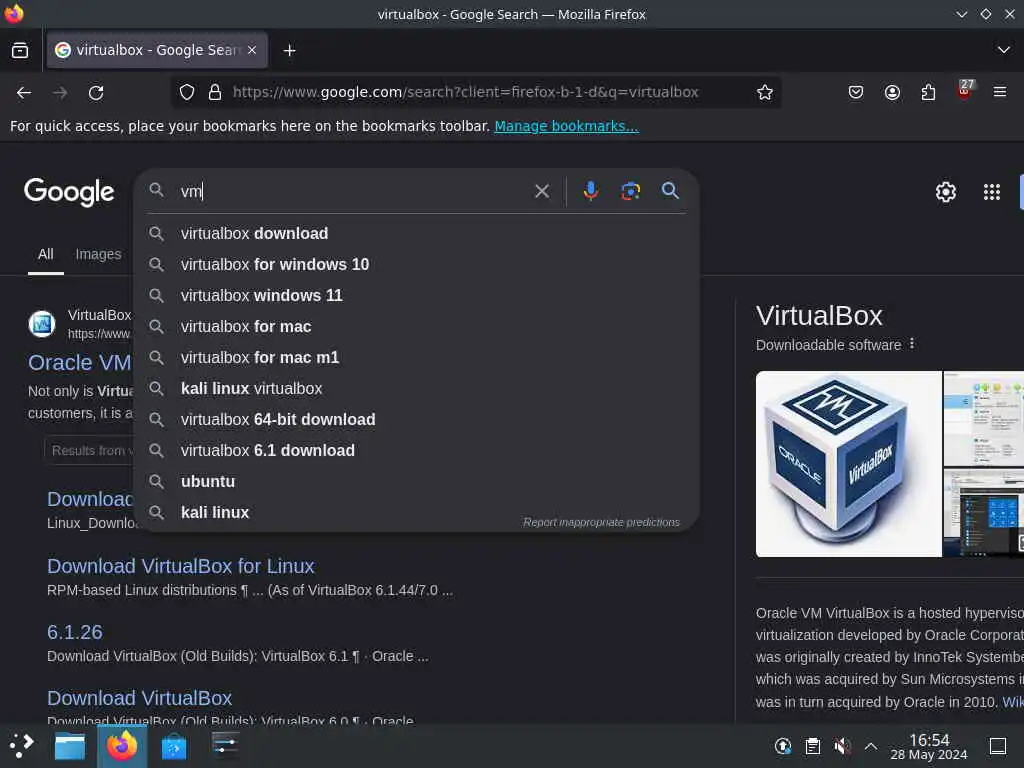The height and width of the screenshot is (768, 1024).
Task: Open System Settings from taskbar
Action: click(x=225, y=745)
